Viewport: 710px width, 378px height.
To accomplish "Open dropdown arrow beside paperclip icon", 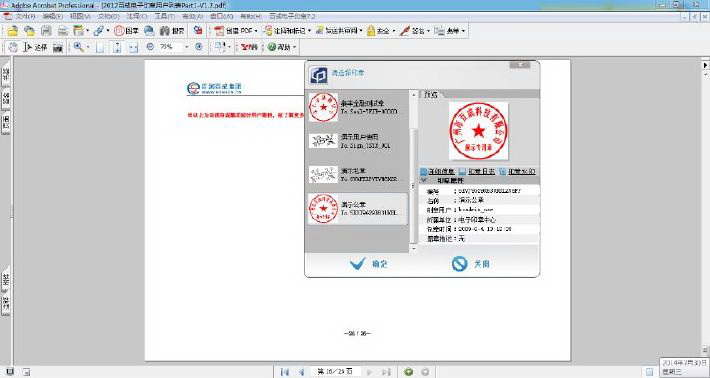I will (x=108, y=31).
